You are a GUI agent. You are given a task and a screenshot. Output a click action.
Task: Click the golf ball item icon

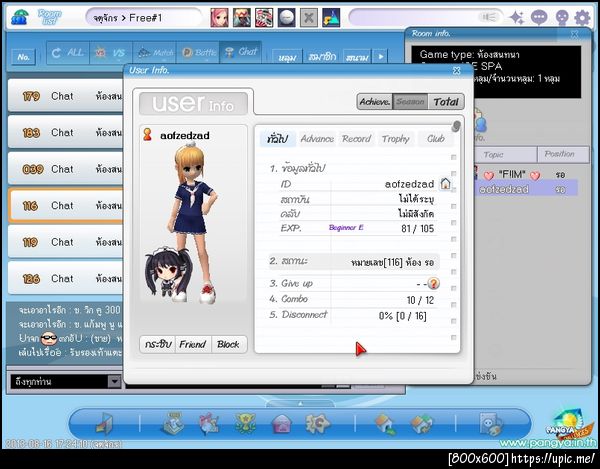287,18
